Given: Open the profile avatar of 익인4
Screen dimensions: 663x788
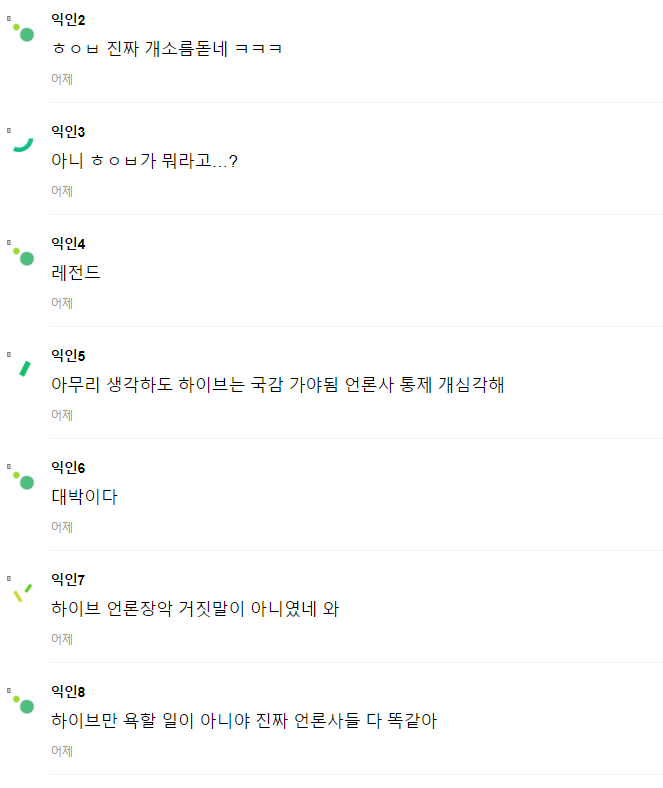Looking at the screenshot, I should [x=23, y=256].
